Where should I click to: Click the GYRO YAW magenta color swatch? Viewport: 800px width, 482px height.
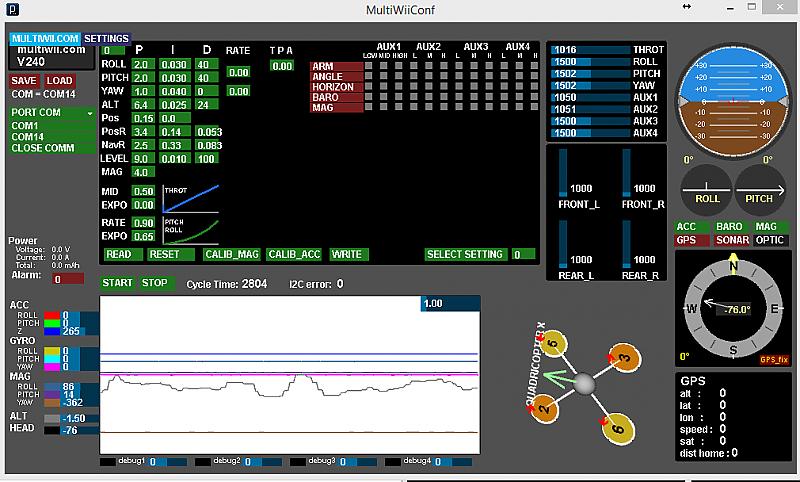(52, 367)
